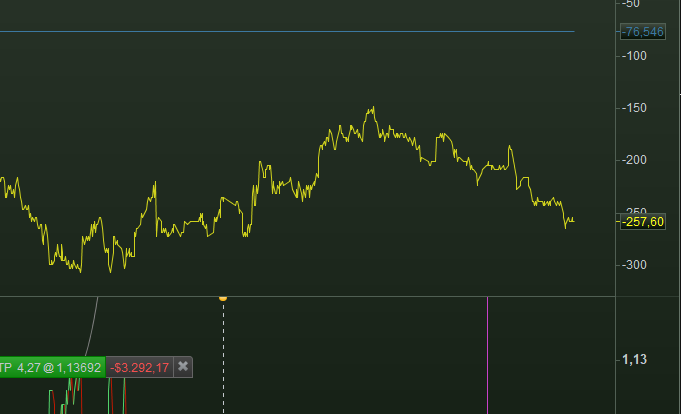Screen dimensions: 681x414
Task: Select the white dashed vertical line
Action: pyautogui.click(x=224, y=357)
